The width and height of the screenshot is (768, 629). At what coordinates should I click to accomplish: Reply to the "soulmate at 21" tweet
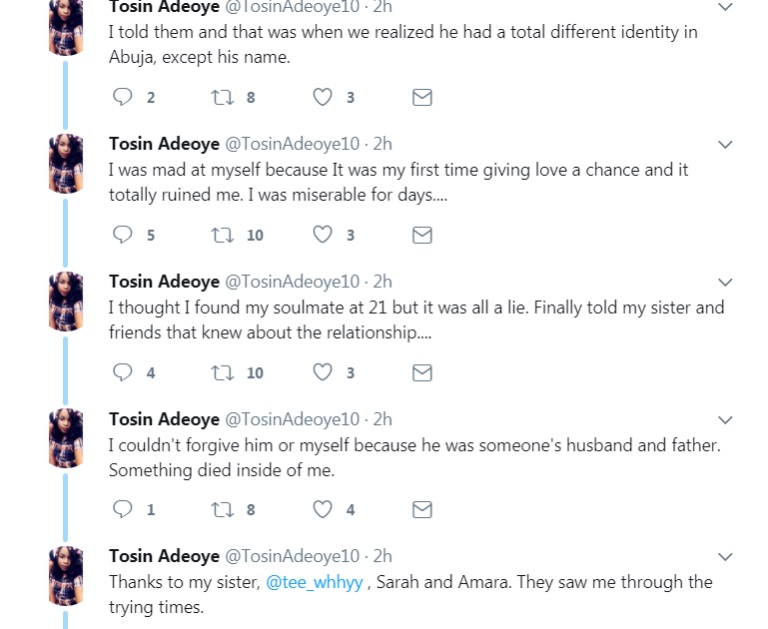coord(123,373)
